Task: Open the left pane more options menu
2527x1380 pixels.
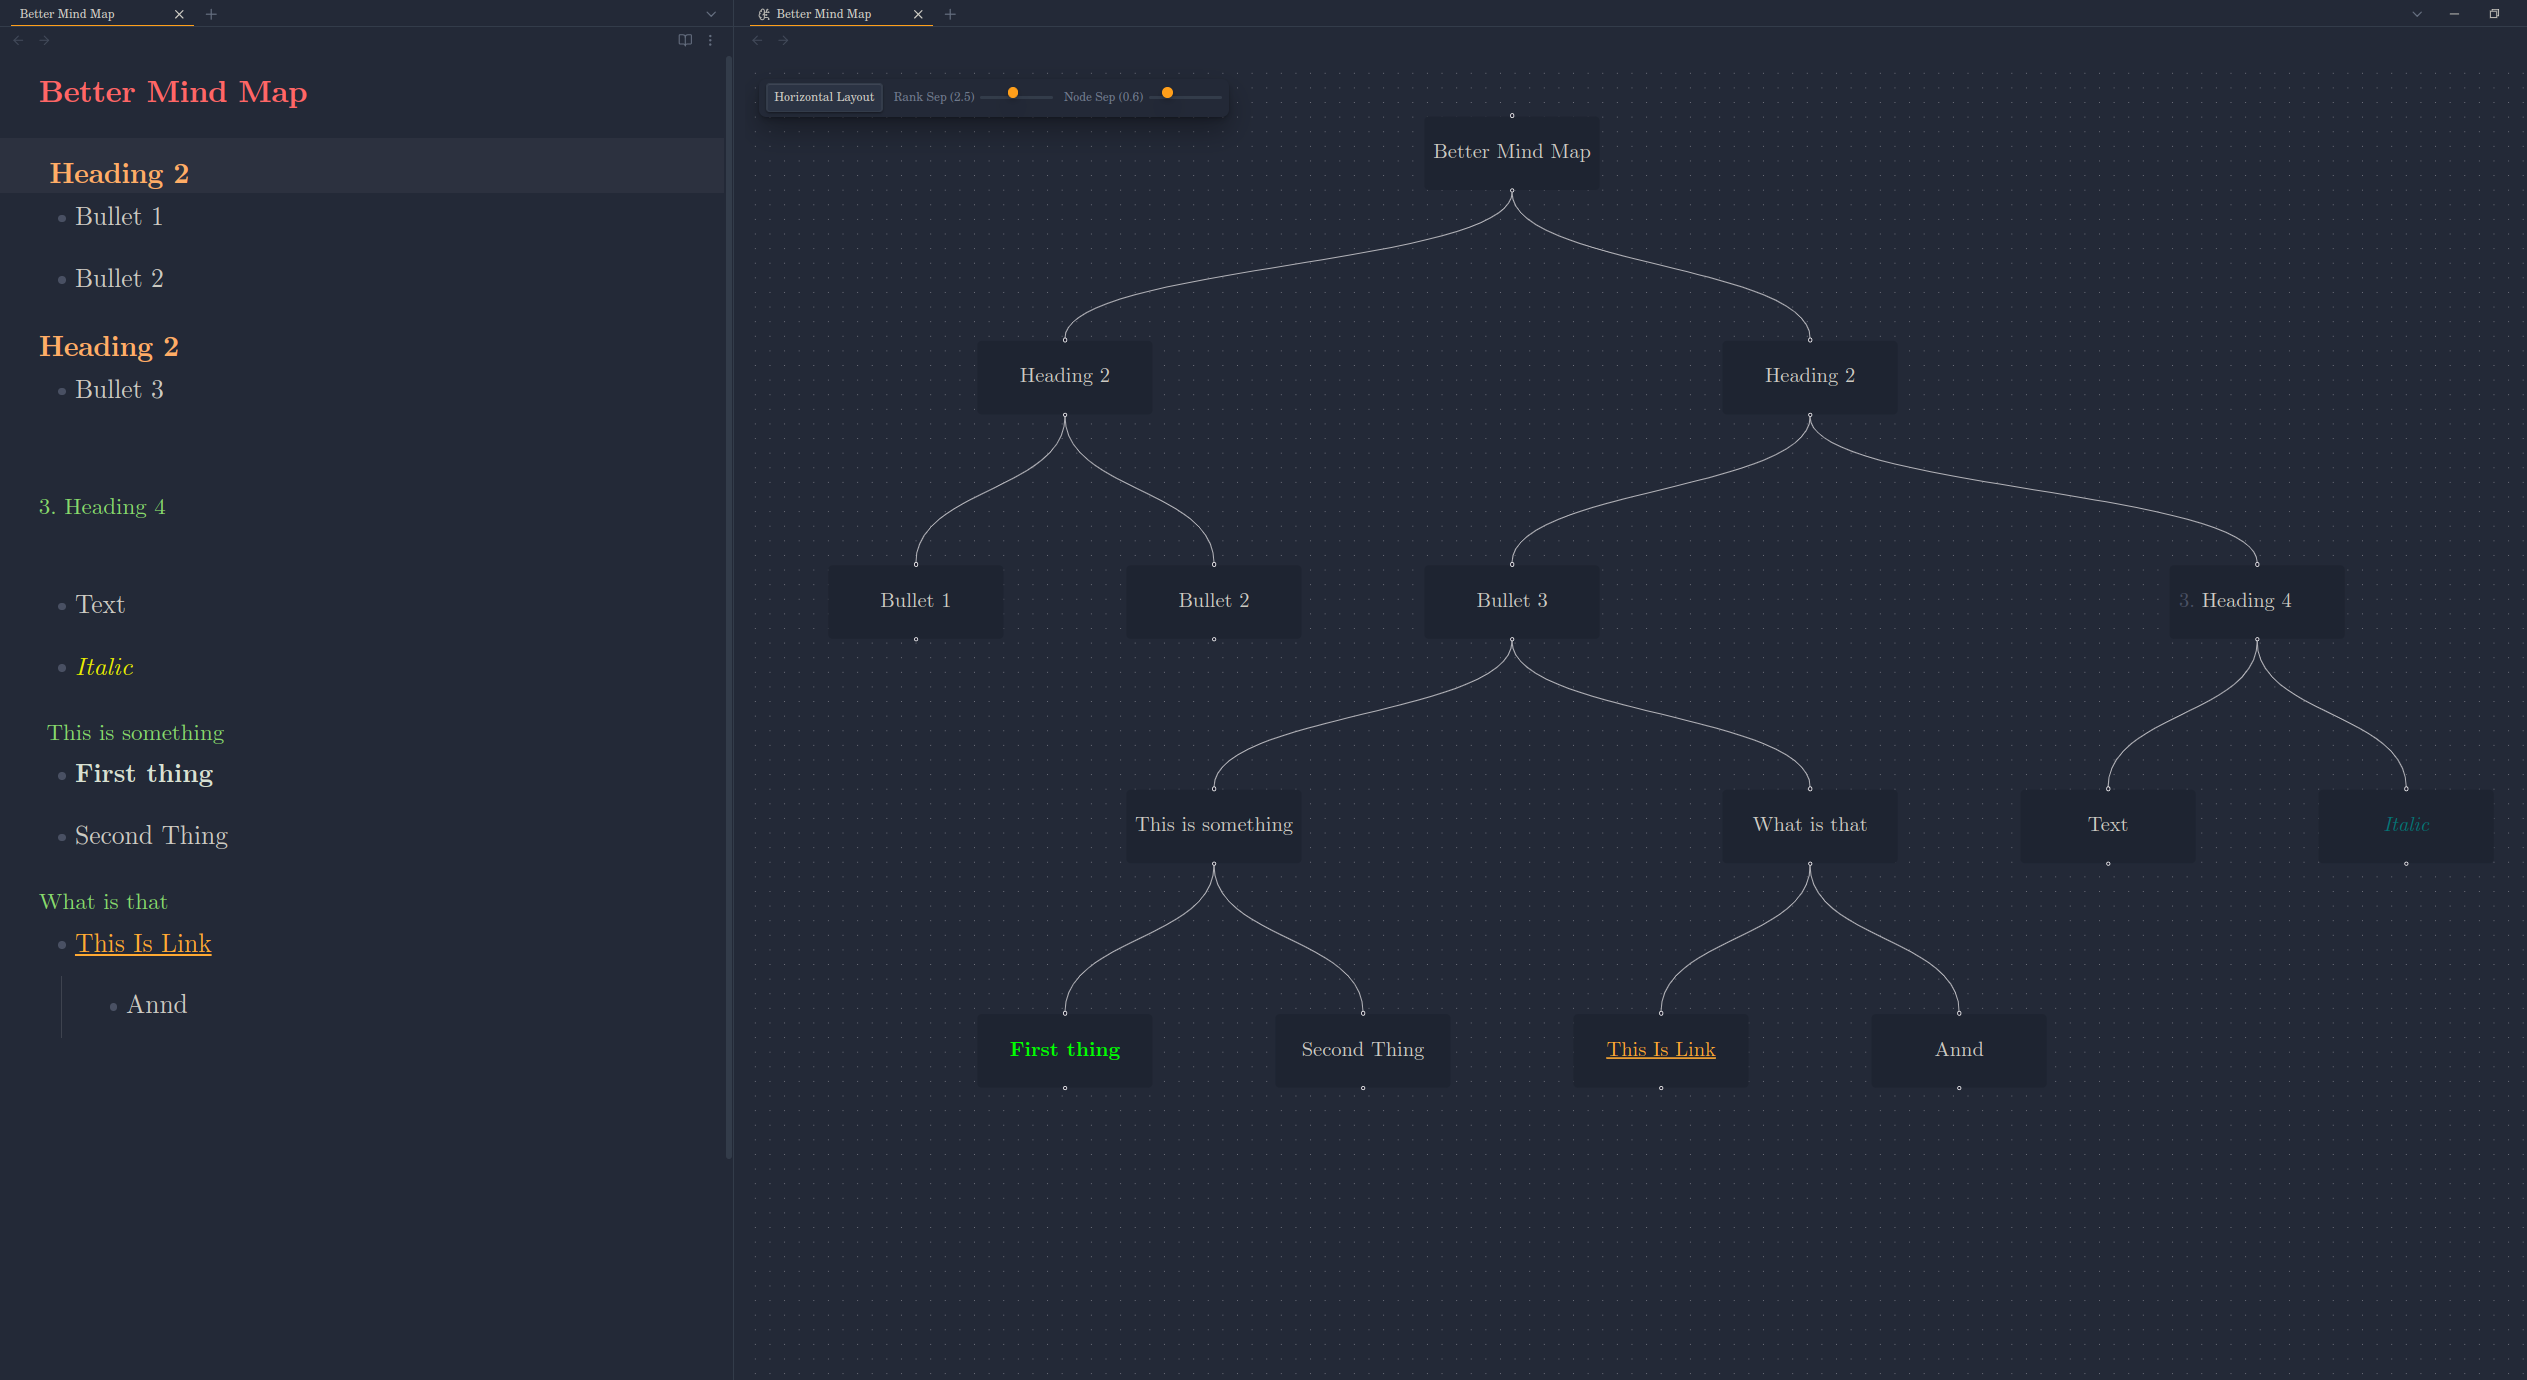Action: click(710, 40)
